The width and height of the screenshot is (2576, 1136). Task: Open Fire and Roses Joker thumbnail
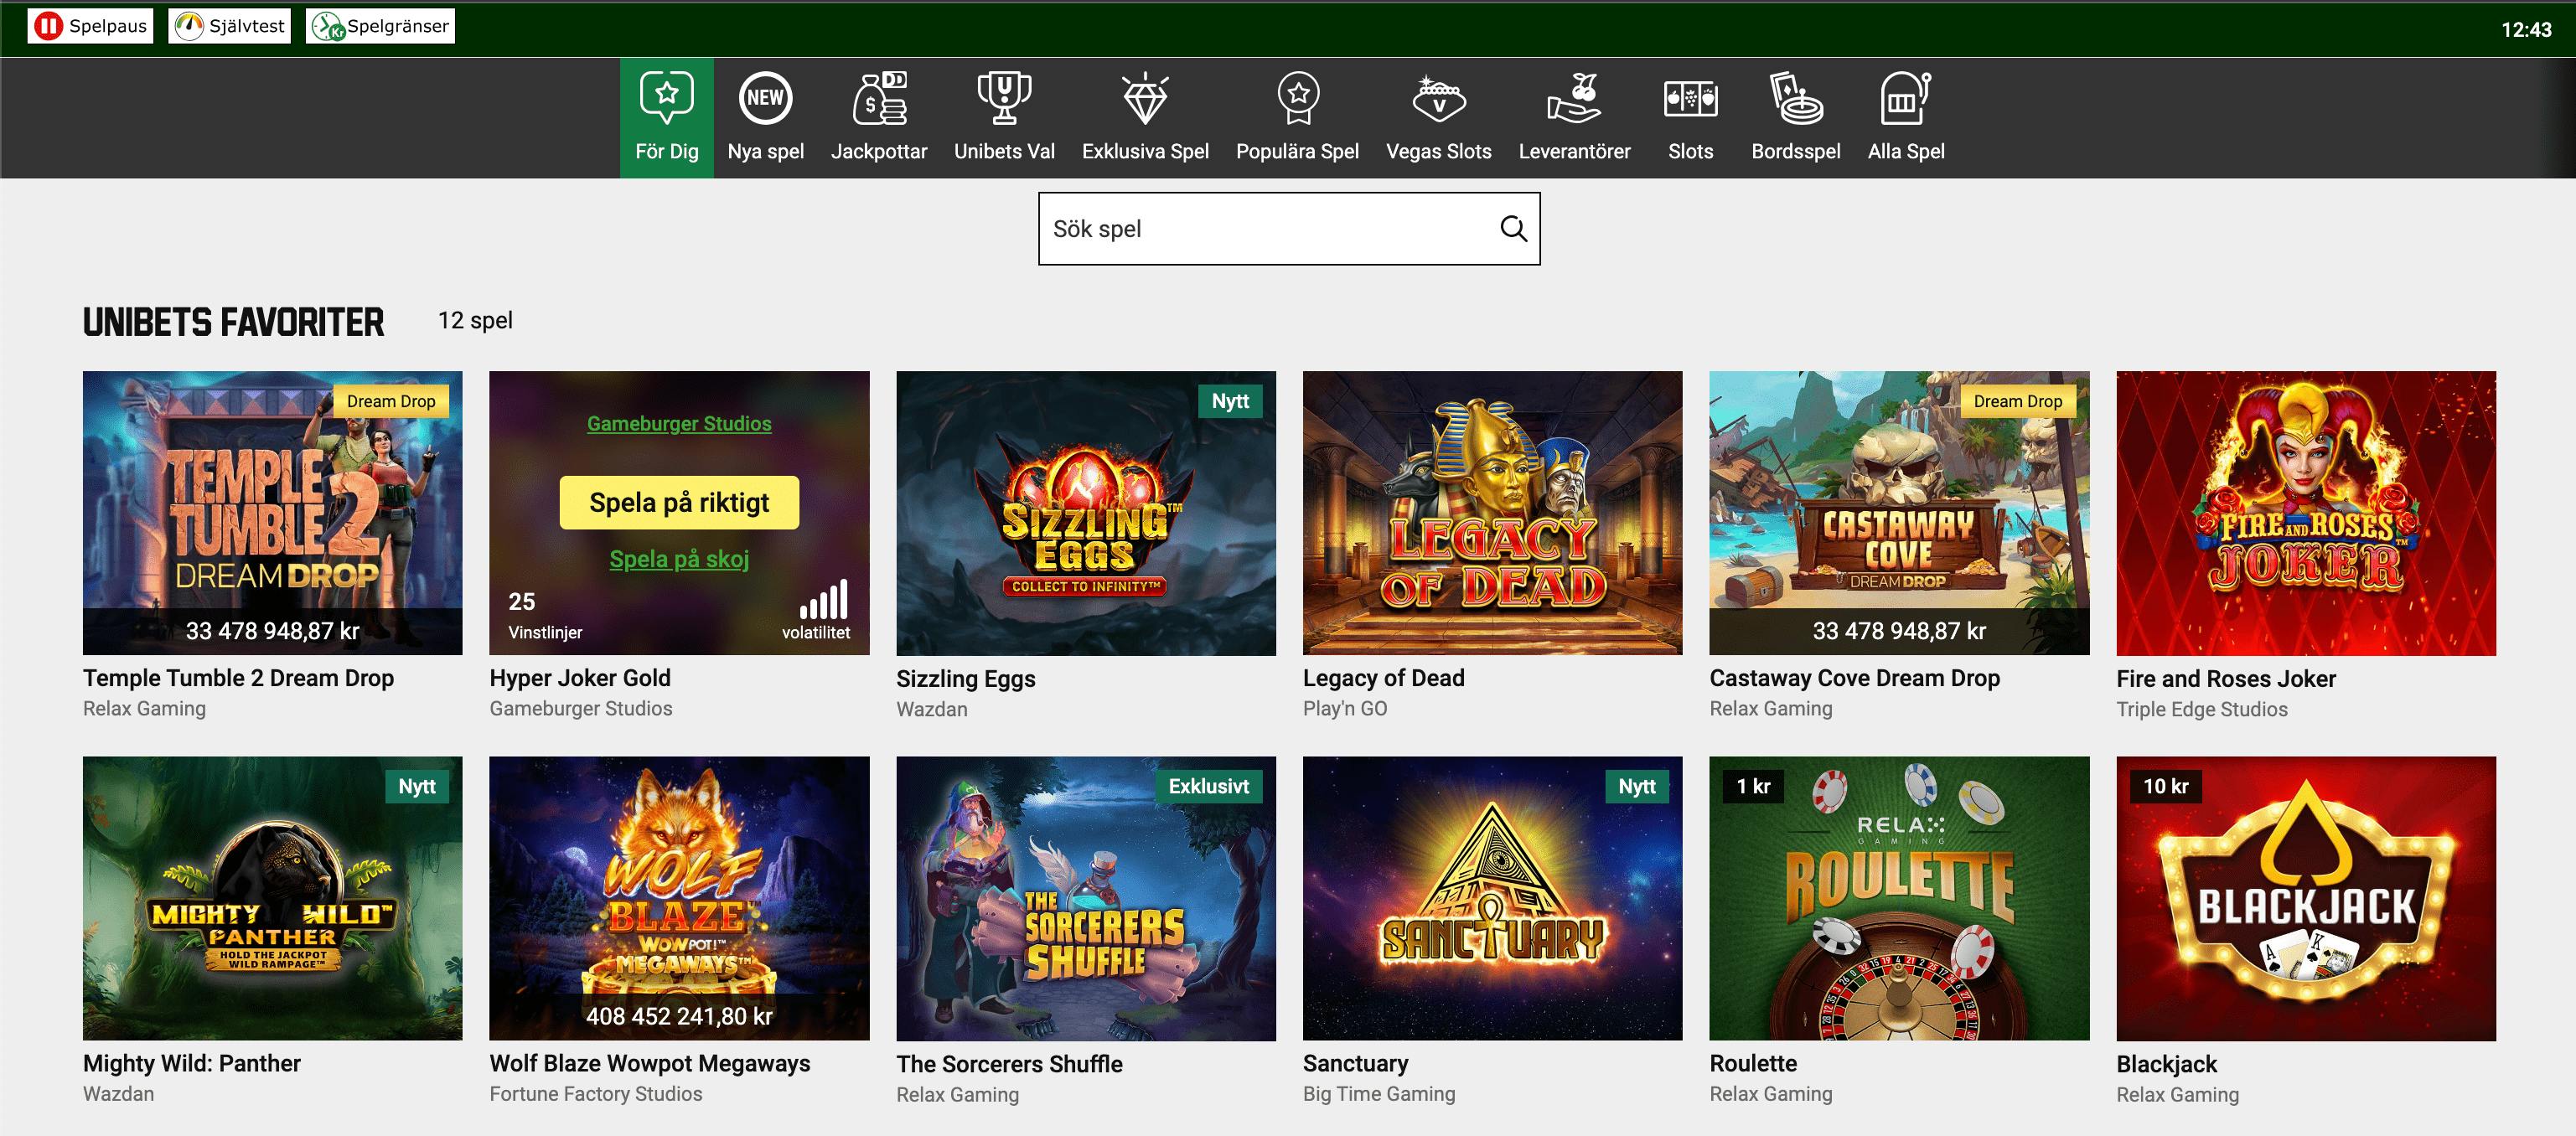coord(2306,513)
